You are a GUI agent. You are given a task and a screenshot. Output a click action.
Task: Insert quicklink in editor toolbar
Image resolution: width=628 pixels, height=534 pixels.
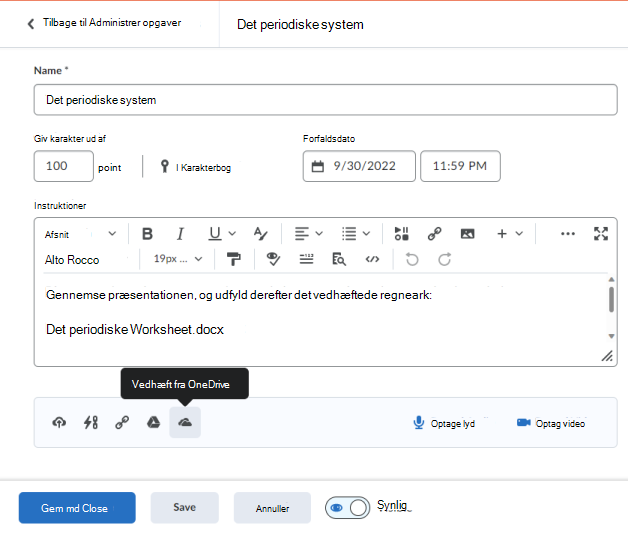point(434,234)
